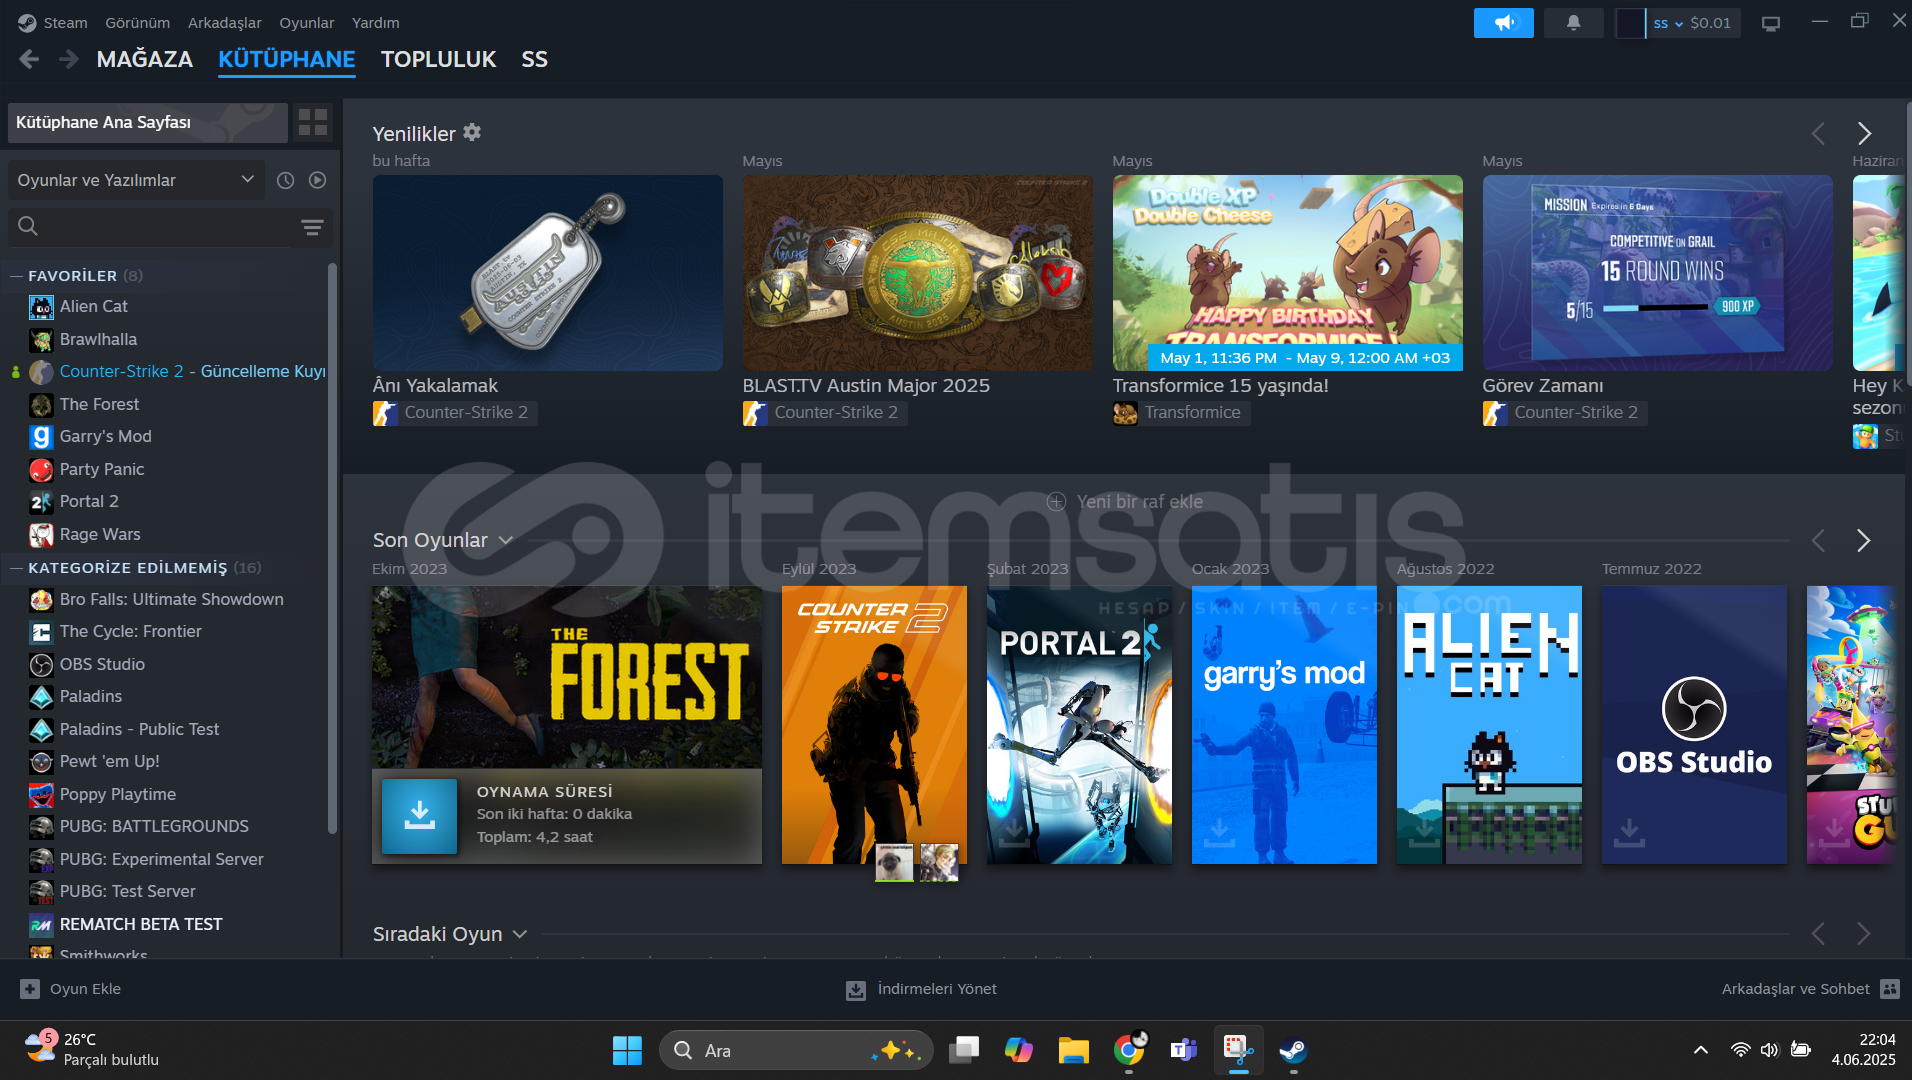Click Kütüphane Ana Sayfası button

tap(147, 122)
